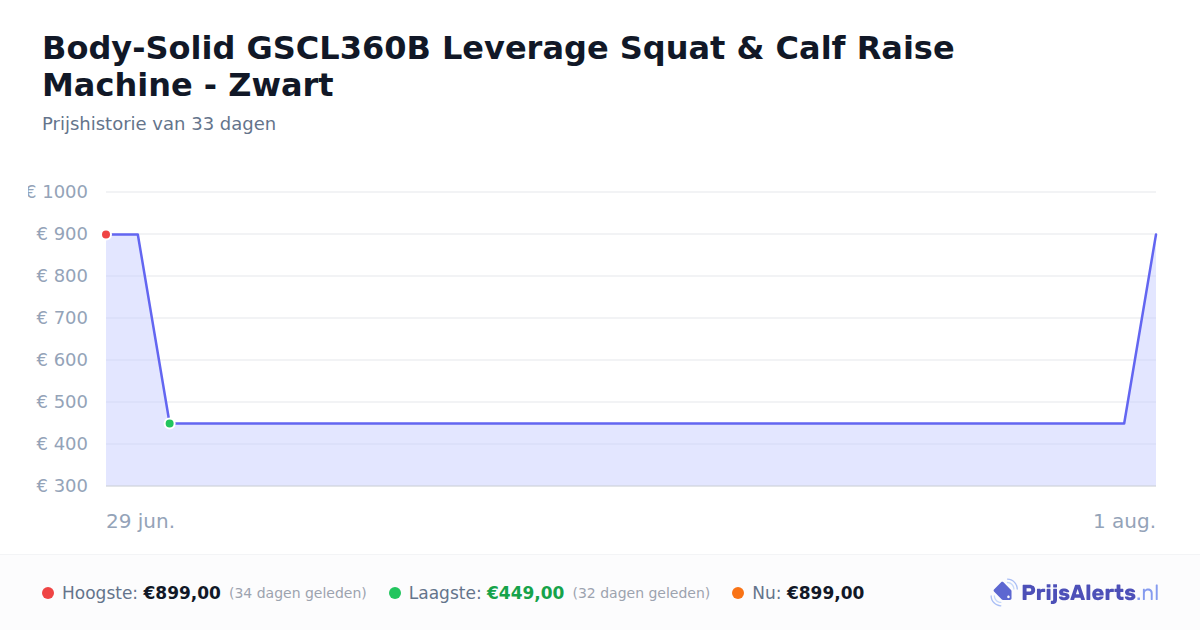
Task: Click the red Hoogste legend dot
Action: (48, 593)
